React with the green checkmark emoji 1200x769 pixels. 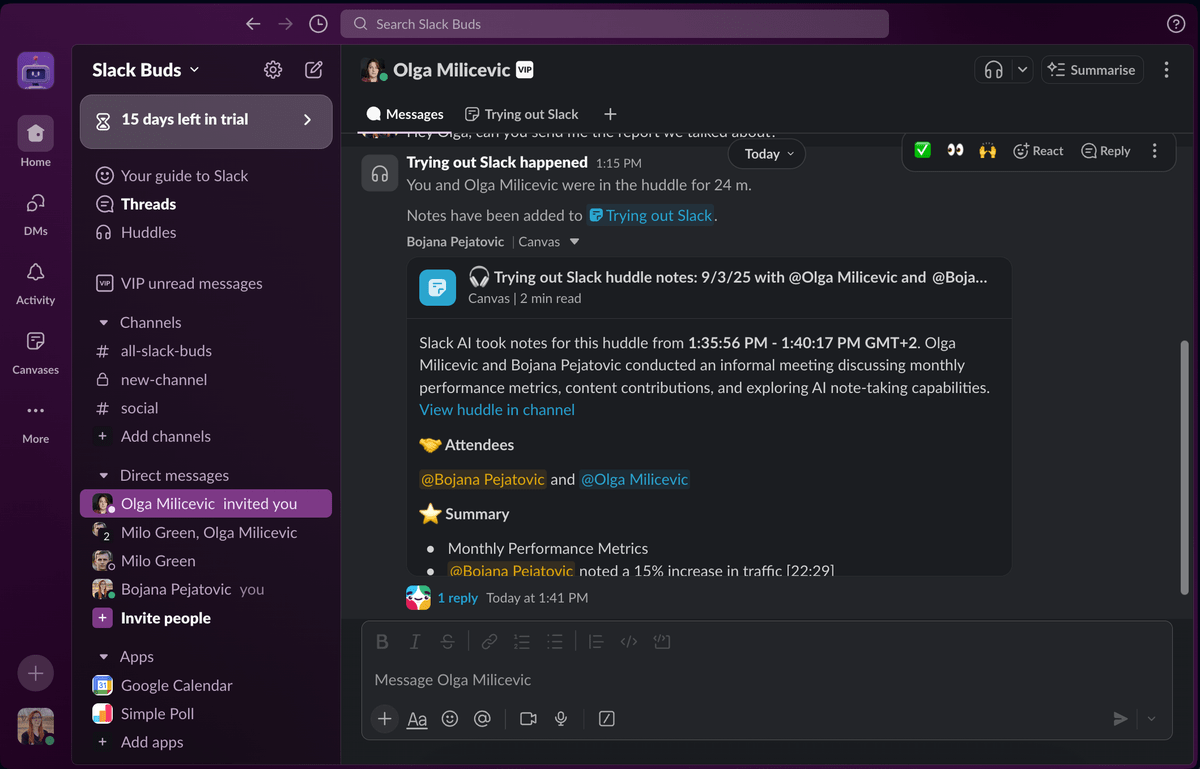(923, 150)
